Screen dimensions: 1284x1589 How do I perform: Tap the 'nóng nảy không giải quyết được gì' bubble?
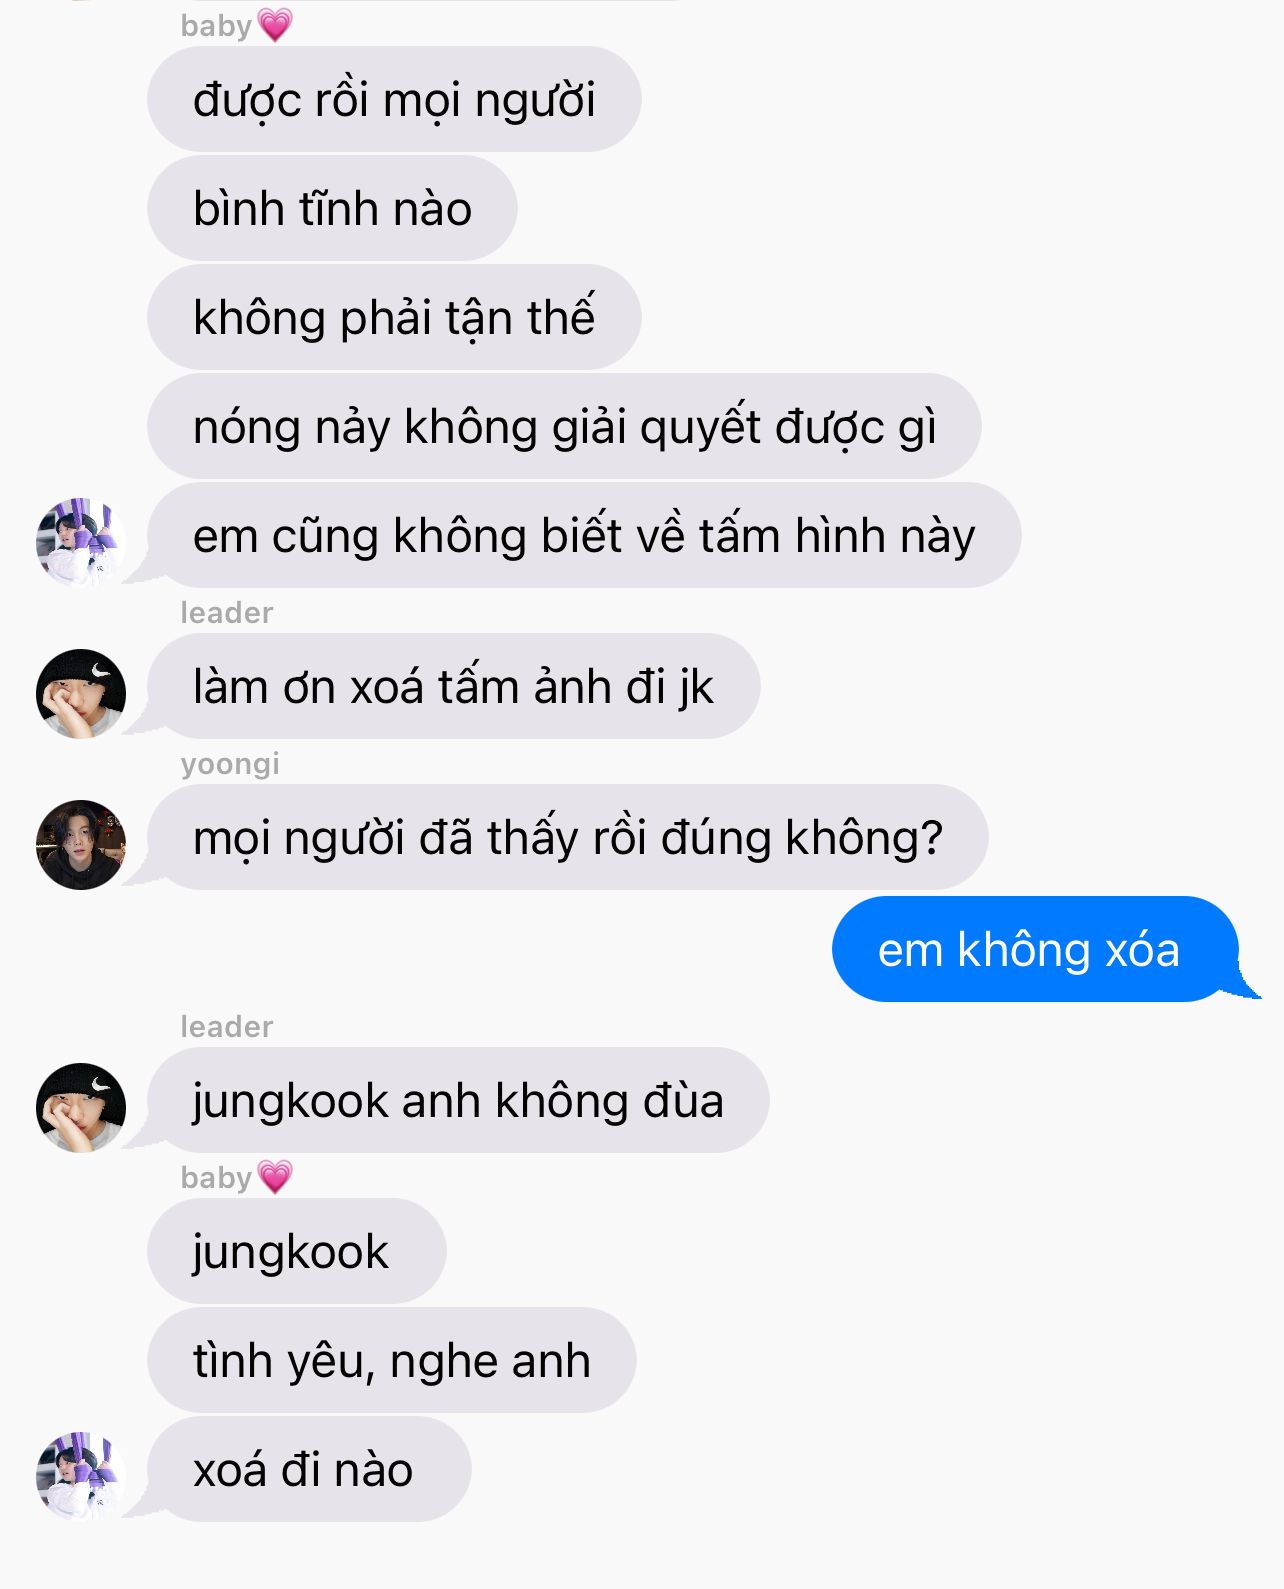pos(564,426)
